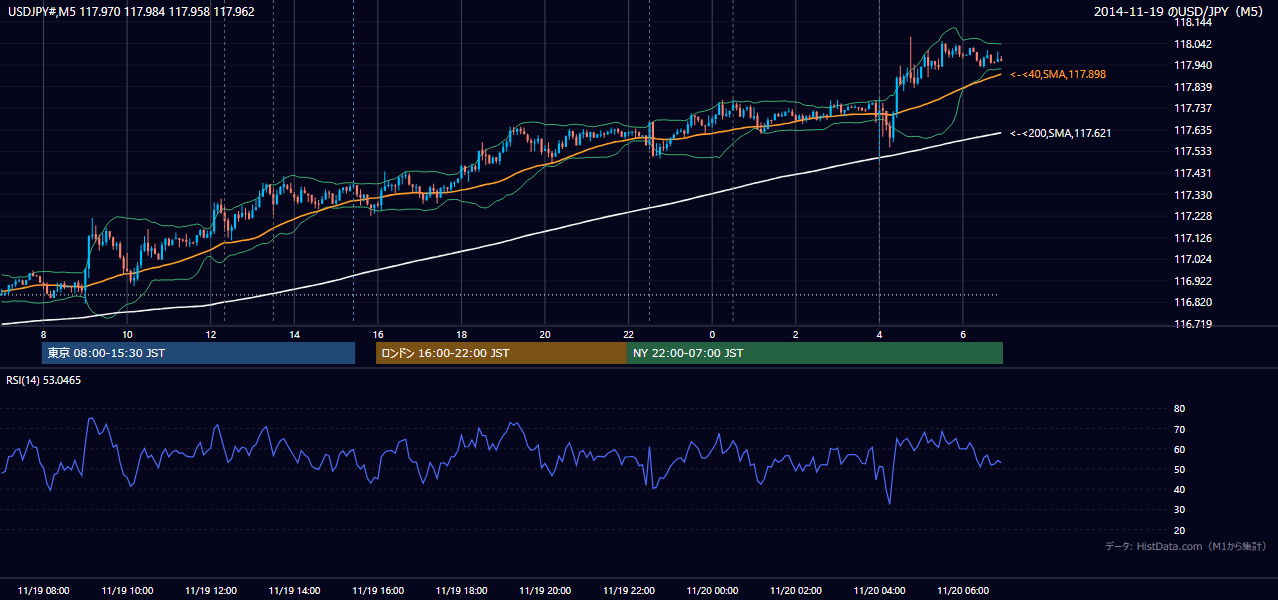
Task: Select the RSI level 60 label
Action: click(x=1179, y=449)
